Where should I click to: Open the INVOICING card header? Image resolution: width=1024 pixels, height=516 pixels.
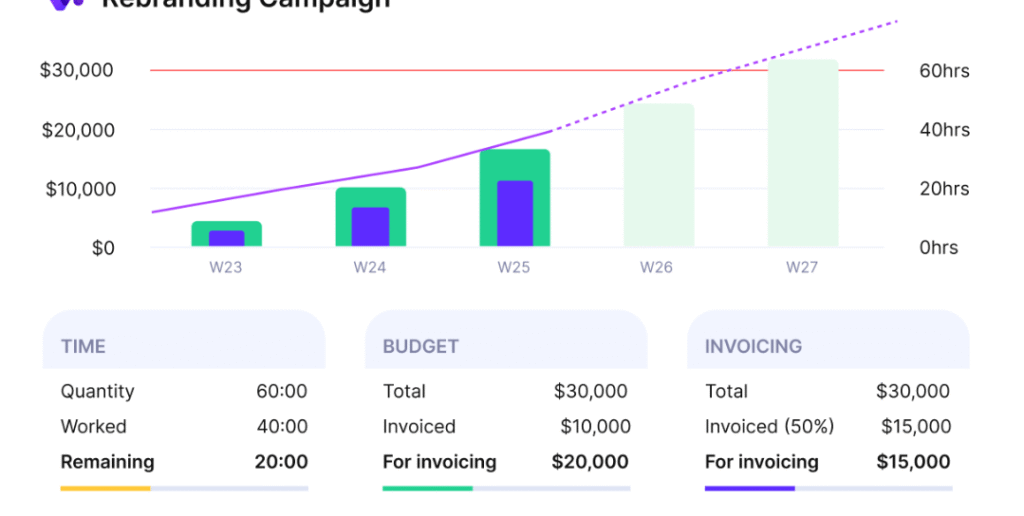828,346
